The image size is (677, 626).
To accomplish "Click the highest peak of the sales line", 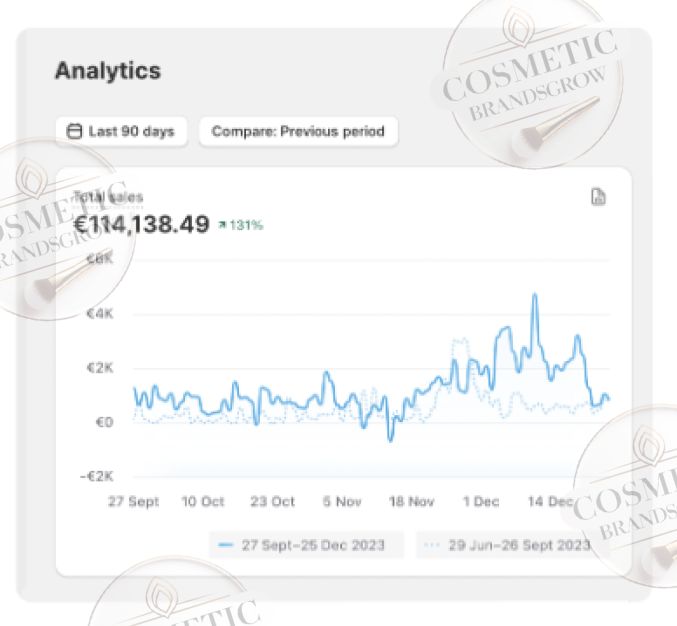I will (535, 295).
